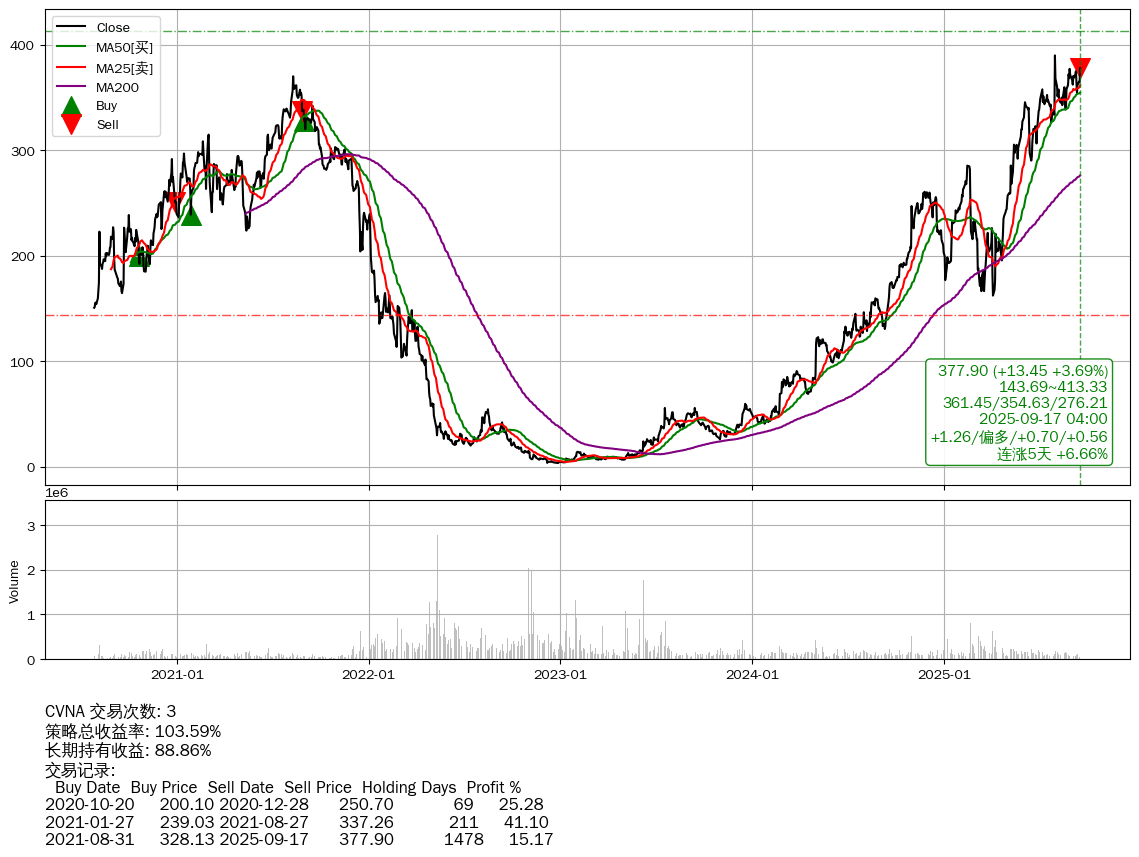This screenshot has width=1139, height=857.
Task: Select the MA200 legend label
Action: (117, 87)
